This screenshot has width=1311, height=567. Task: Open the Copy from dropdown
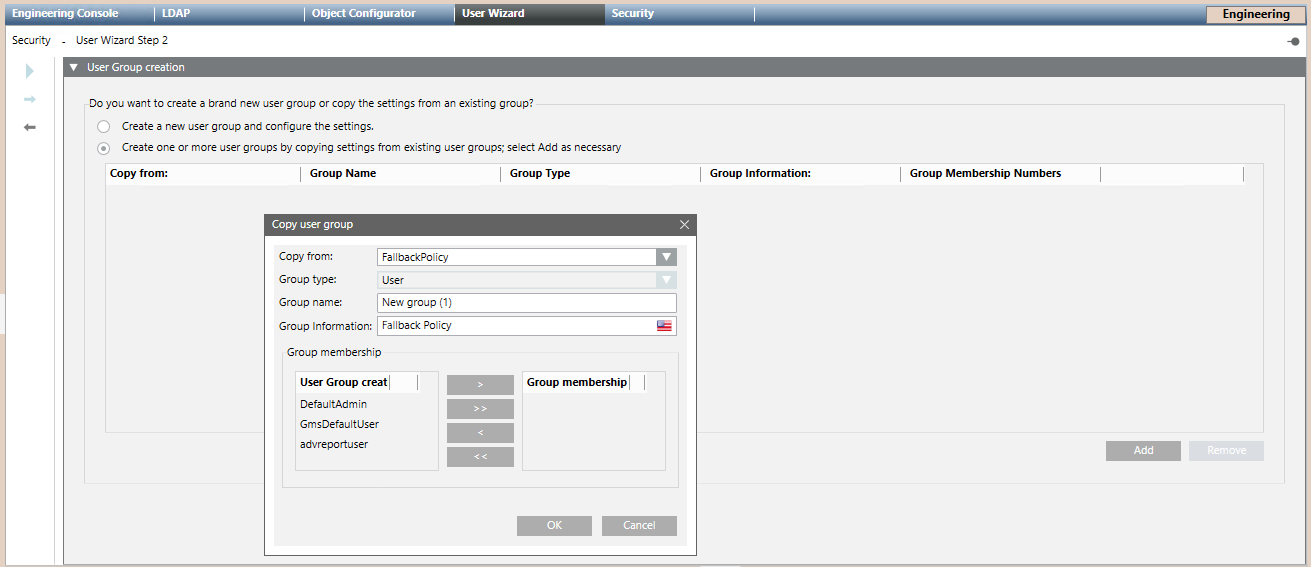666,257
